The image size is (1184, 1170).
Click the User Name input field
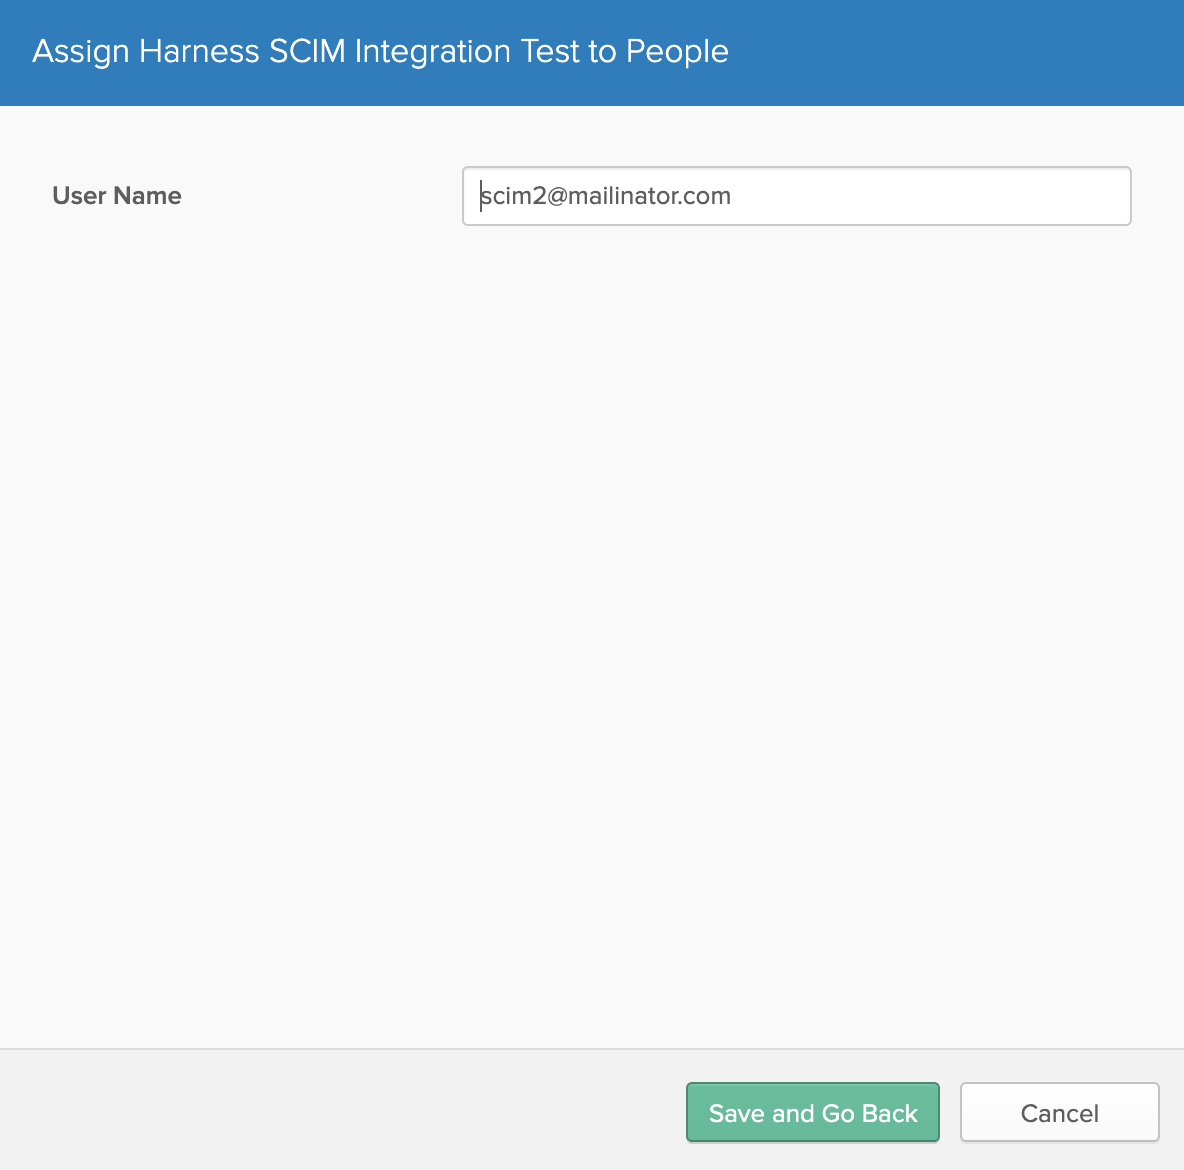(797, 196)
